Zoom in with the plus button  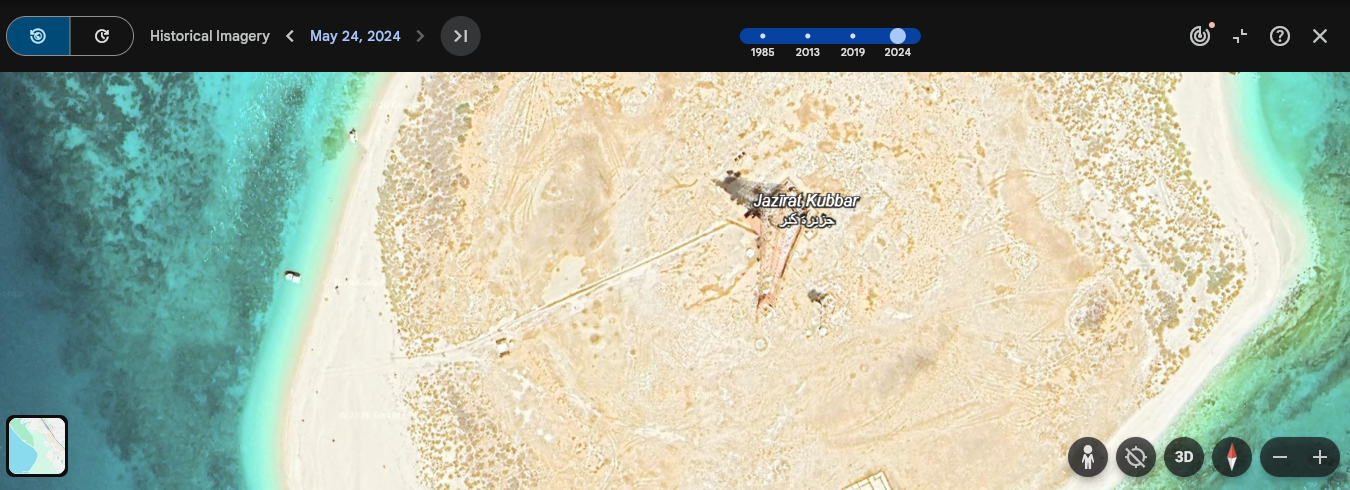click(x=1320, y=457)
